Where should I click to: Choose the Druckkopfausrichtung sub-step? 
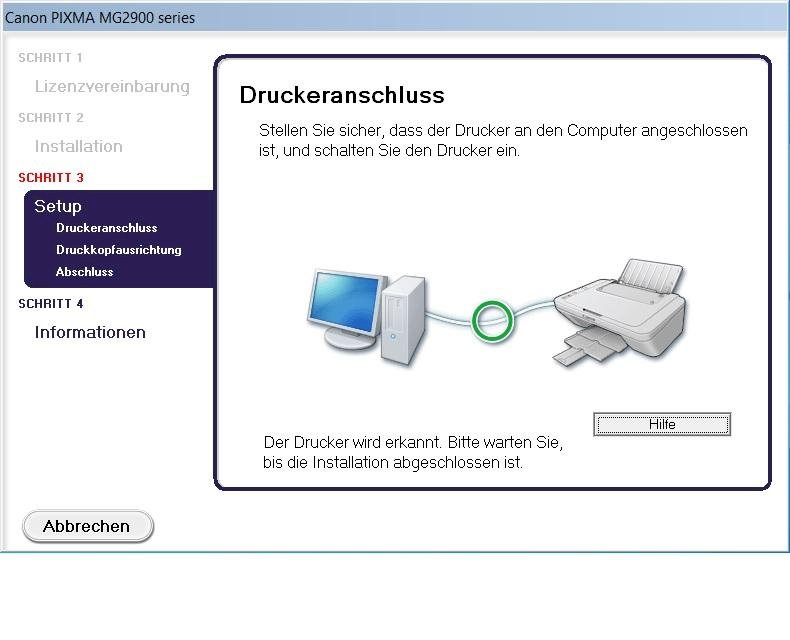118,250
